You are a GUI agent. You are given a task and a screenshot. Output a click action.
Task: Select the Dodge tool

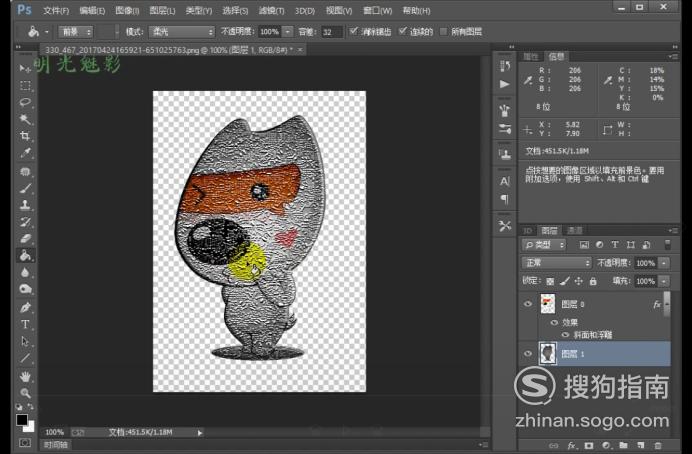point(25,289)
